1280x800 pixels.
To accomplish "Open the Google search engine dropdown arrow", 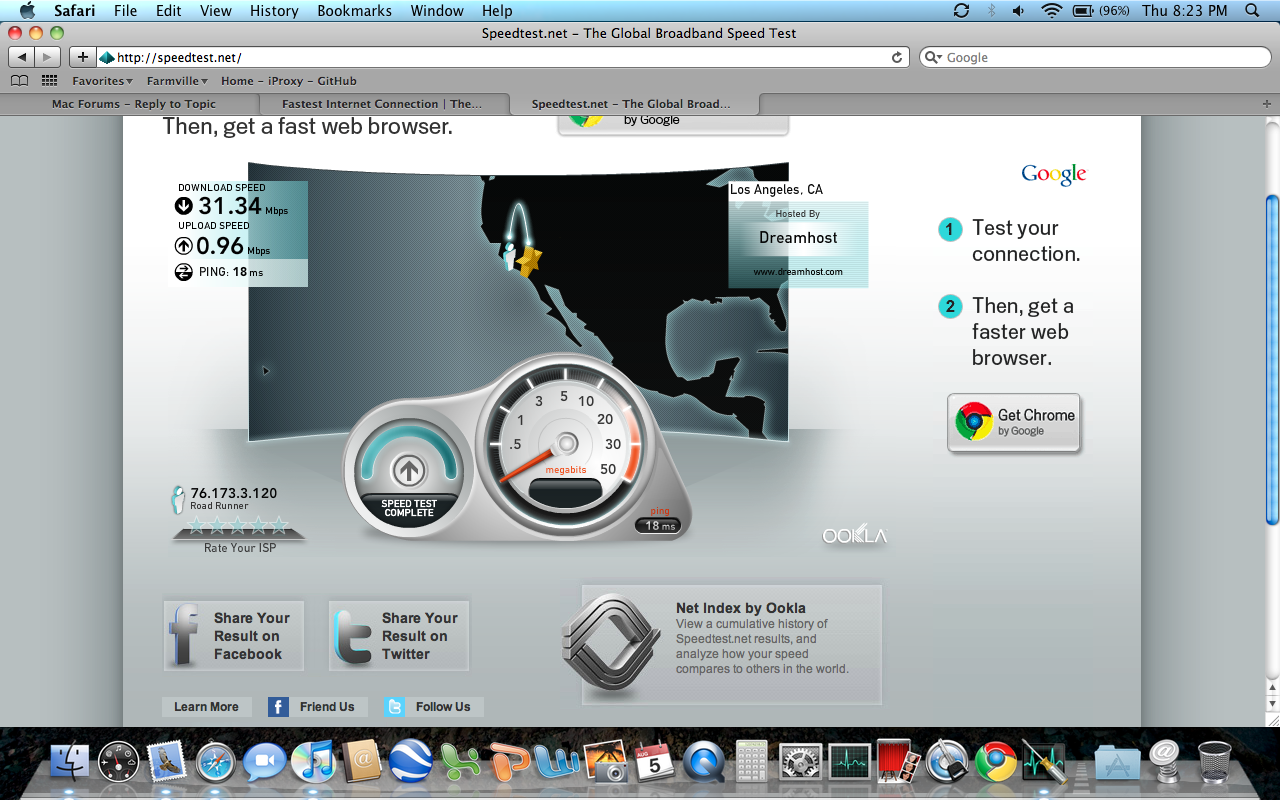I will point(932,58).
